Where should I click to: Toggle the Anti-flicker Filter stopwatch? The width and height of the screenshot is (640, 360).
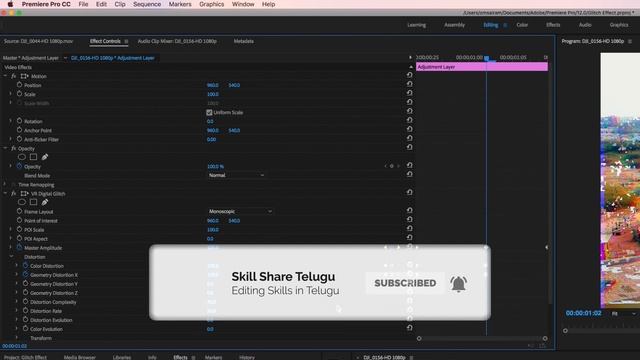[x=19, y=139]
